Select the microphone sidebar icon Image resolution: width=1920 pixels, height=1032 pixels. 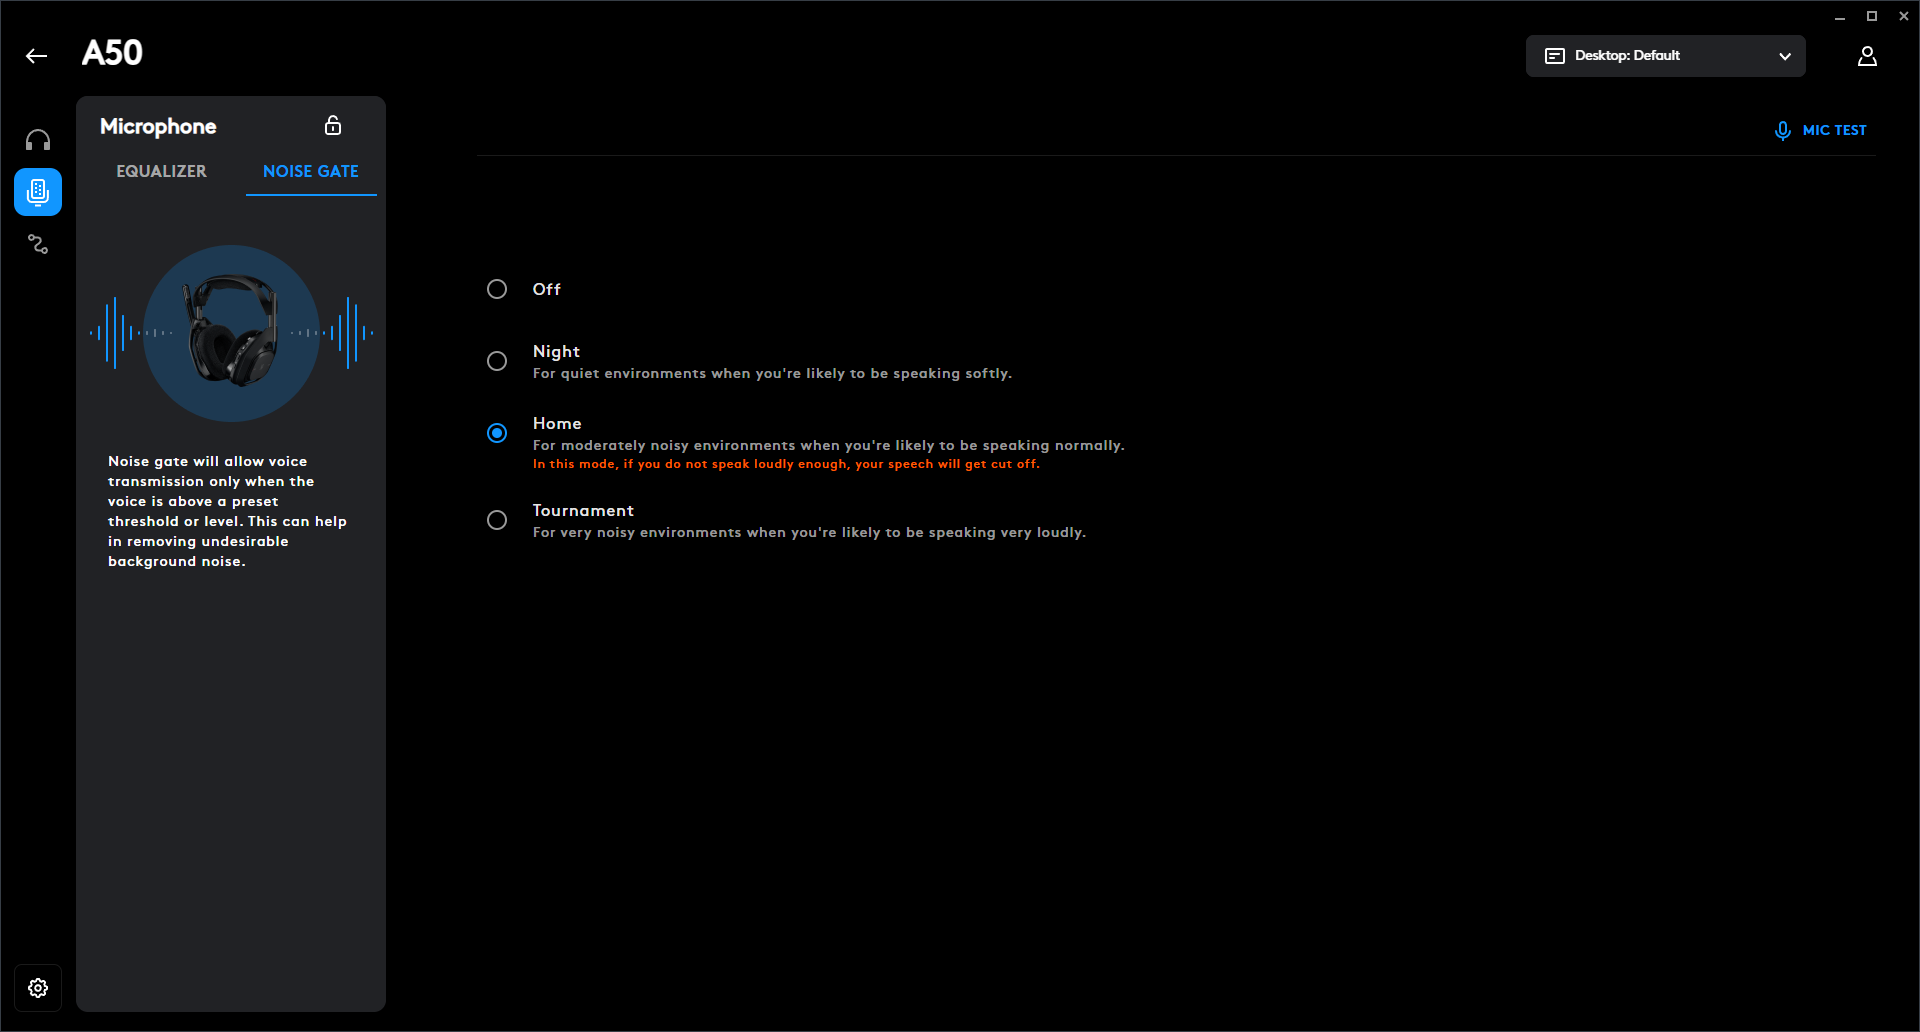(x=38, y=192)
